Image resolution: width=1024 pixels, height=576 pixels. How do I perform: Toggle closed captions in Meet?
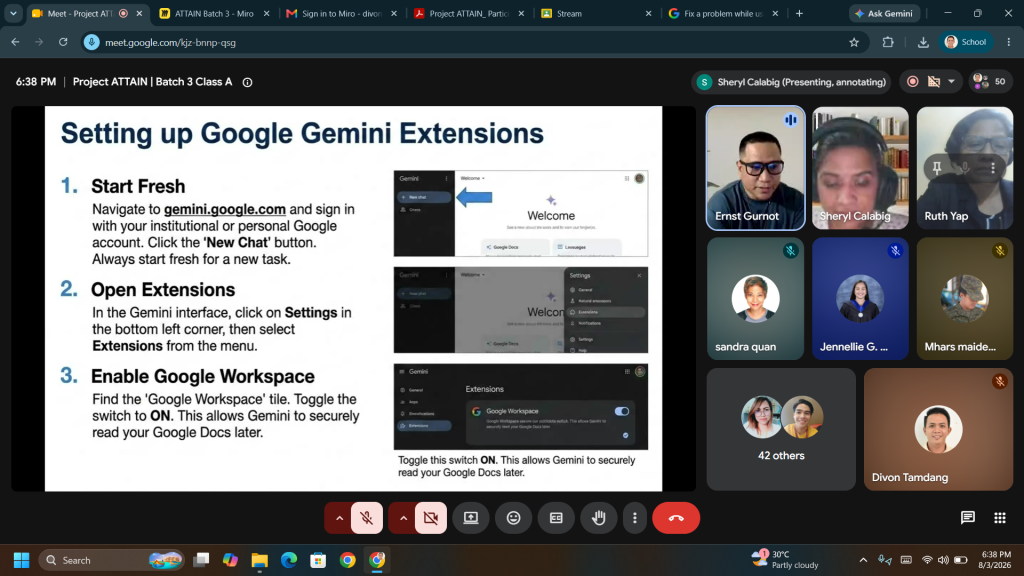556,518
